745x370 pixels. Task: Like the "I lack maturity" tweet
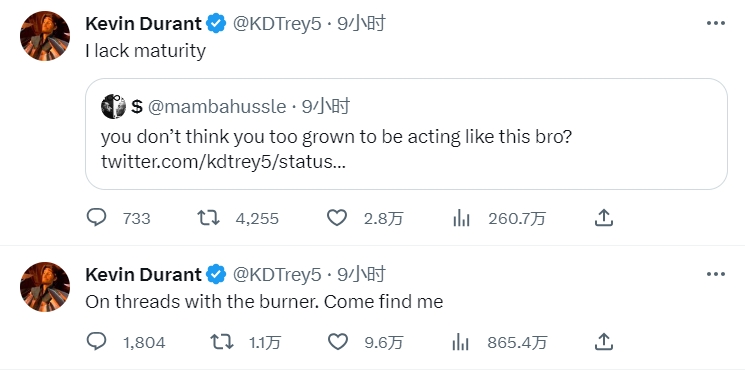(337, 218)
